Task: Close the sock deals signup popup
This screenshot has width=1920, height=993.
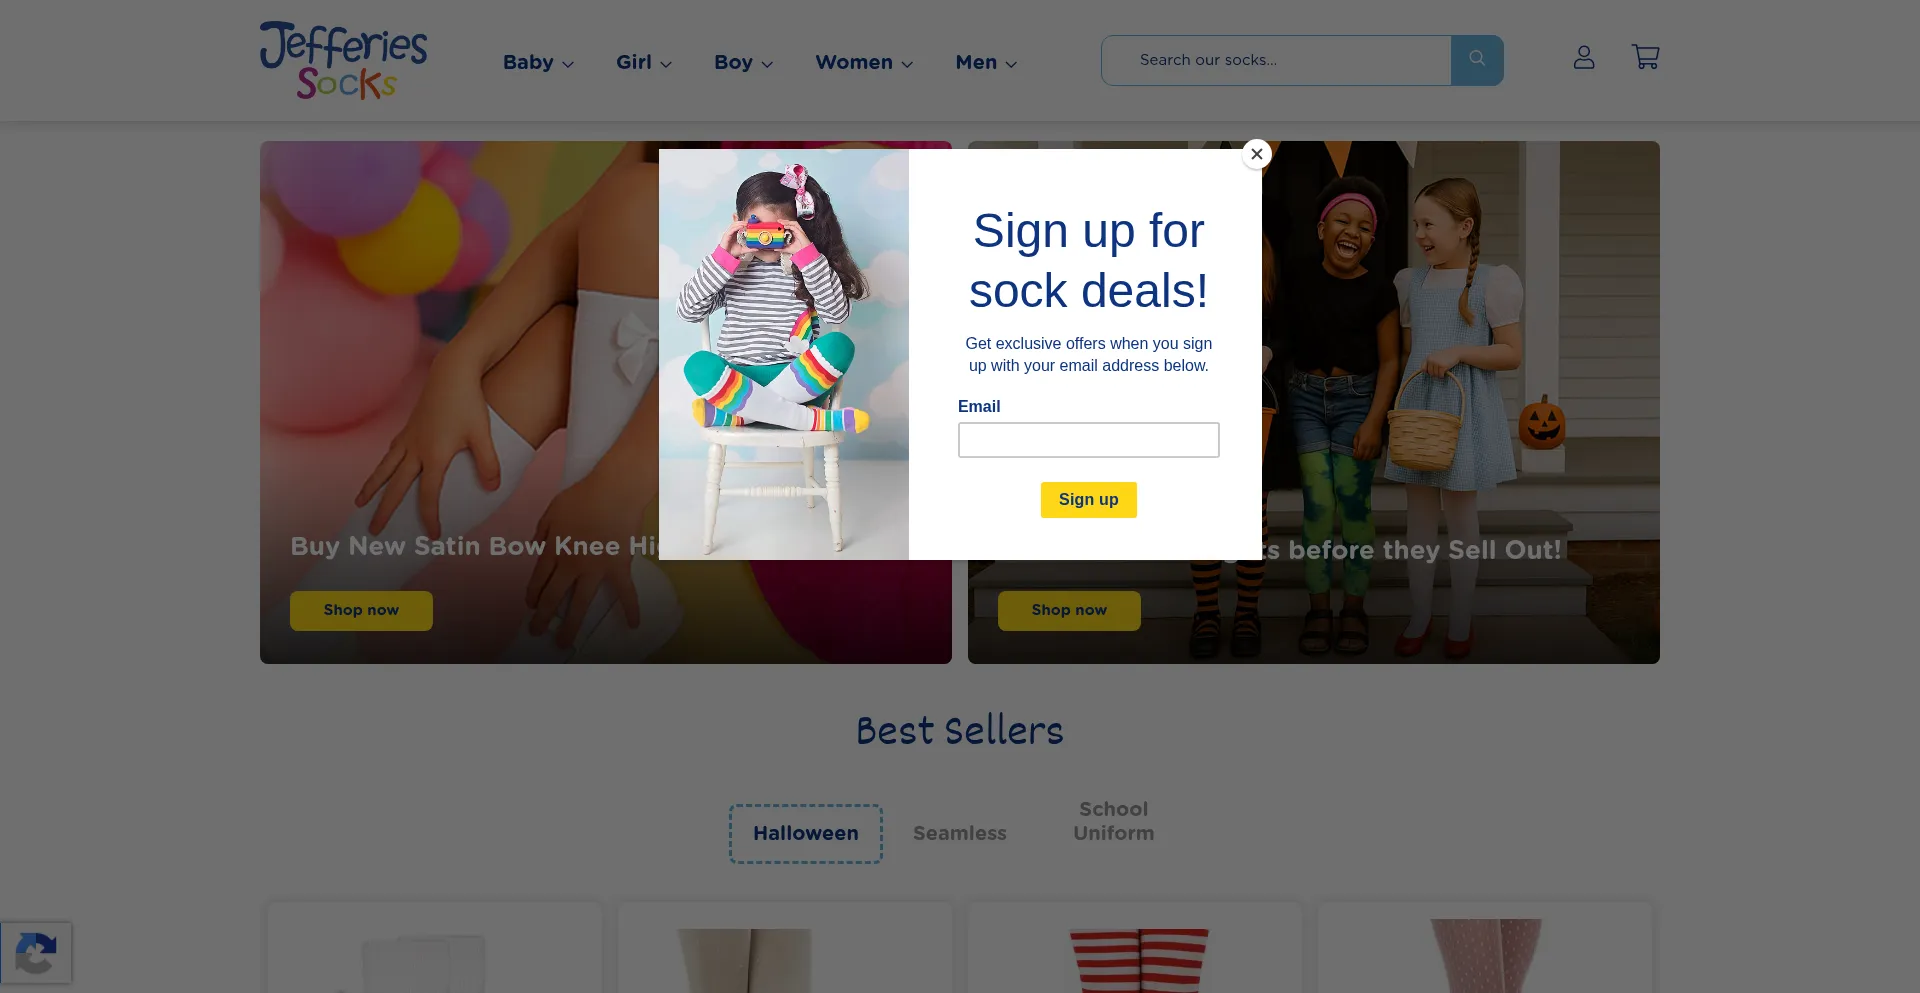Action: tap(1257, 154)
